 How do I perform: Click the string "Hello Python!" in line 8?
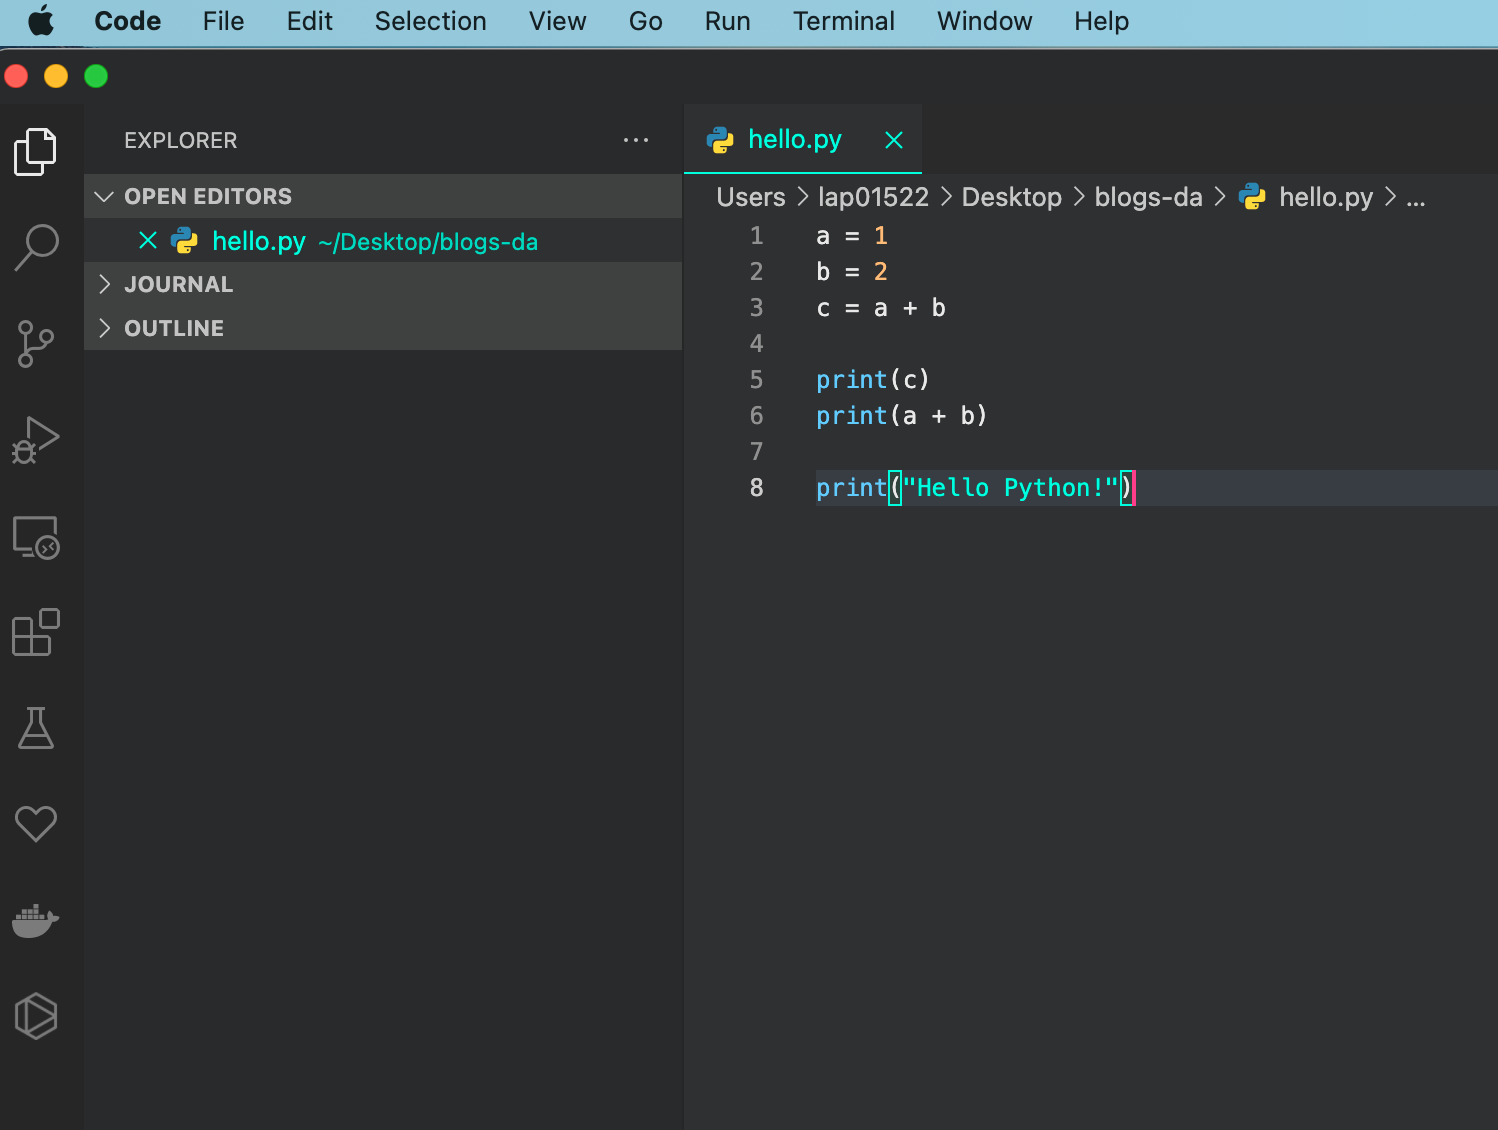coord(1010,488)
